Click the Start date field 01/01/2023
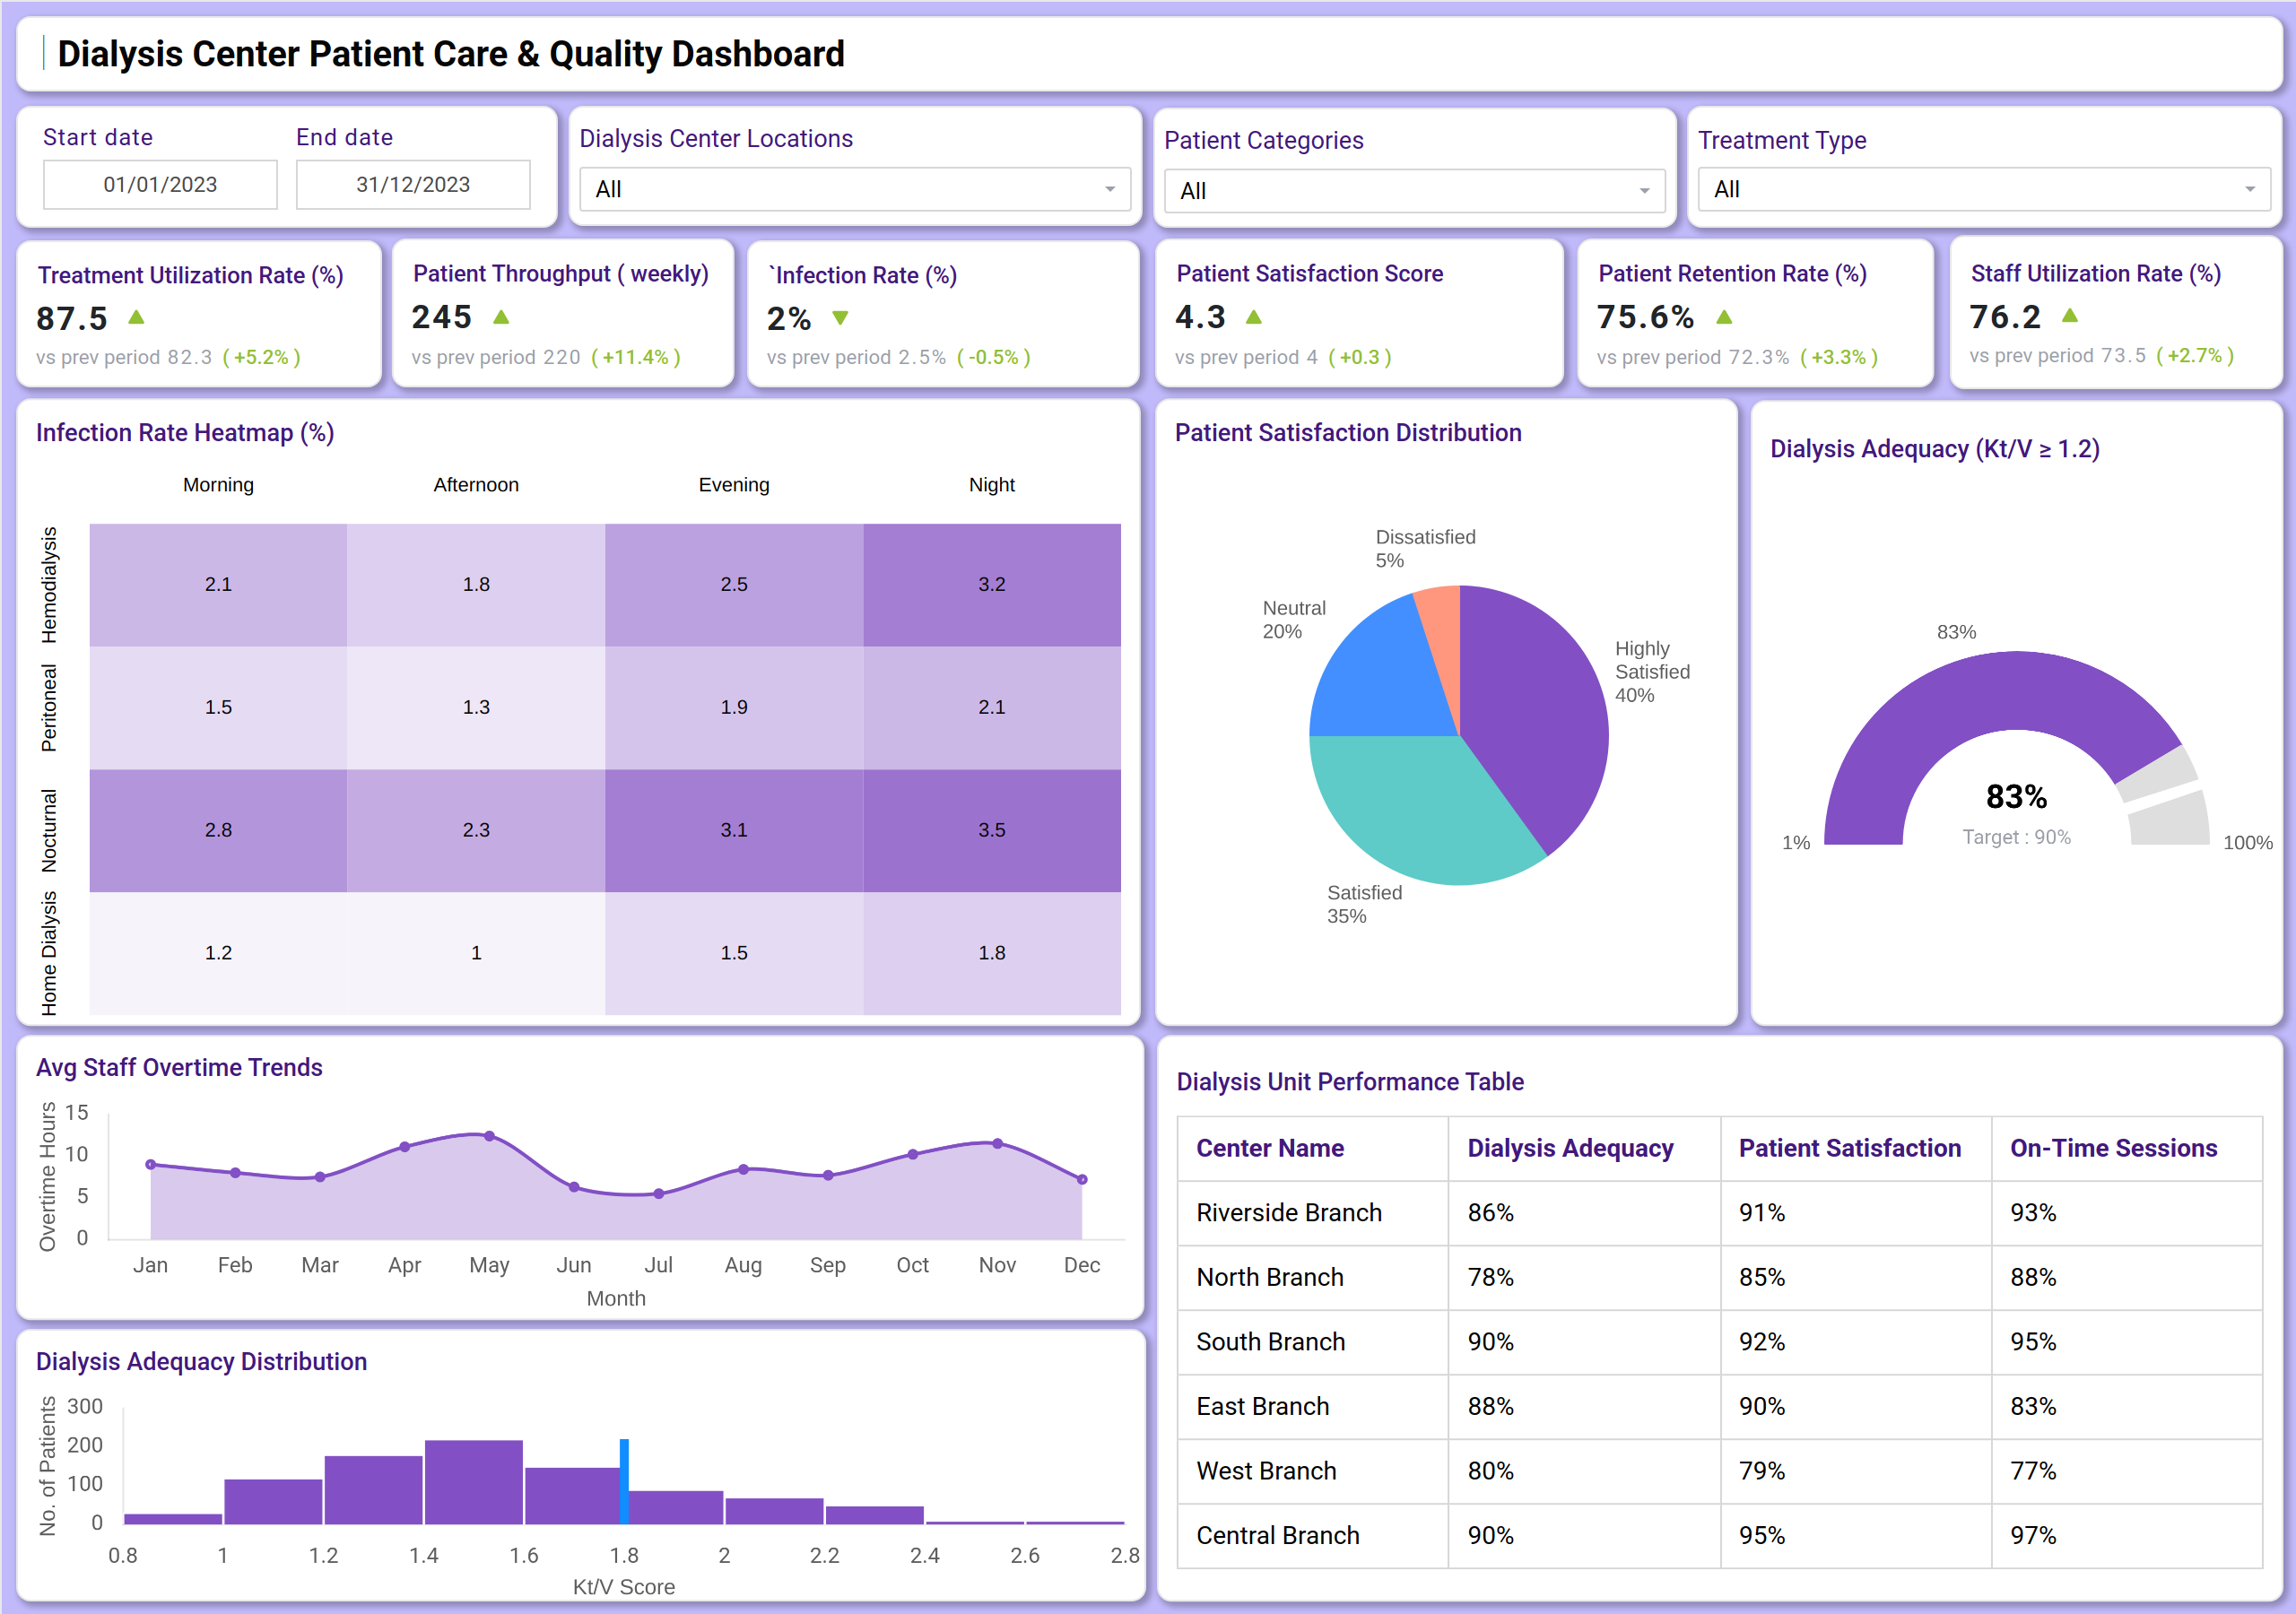Screen dimensions: 2296x1614 point(160,185)
